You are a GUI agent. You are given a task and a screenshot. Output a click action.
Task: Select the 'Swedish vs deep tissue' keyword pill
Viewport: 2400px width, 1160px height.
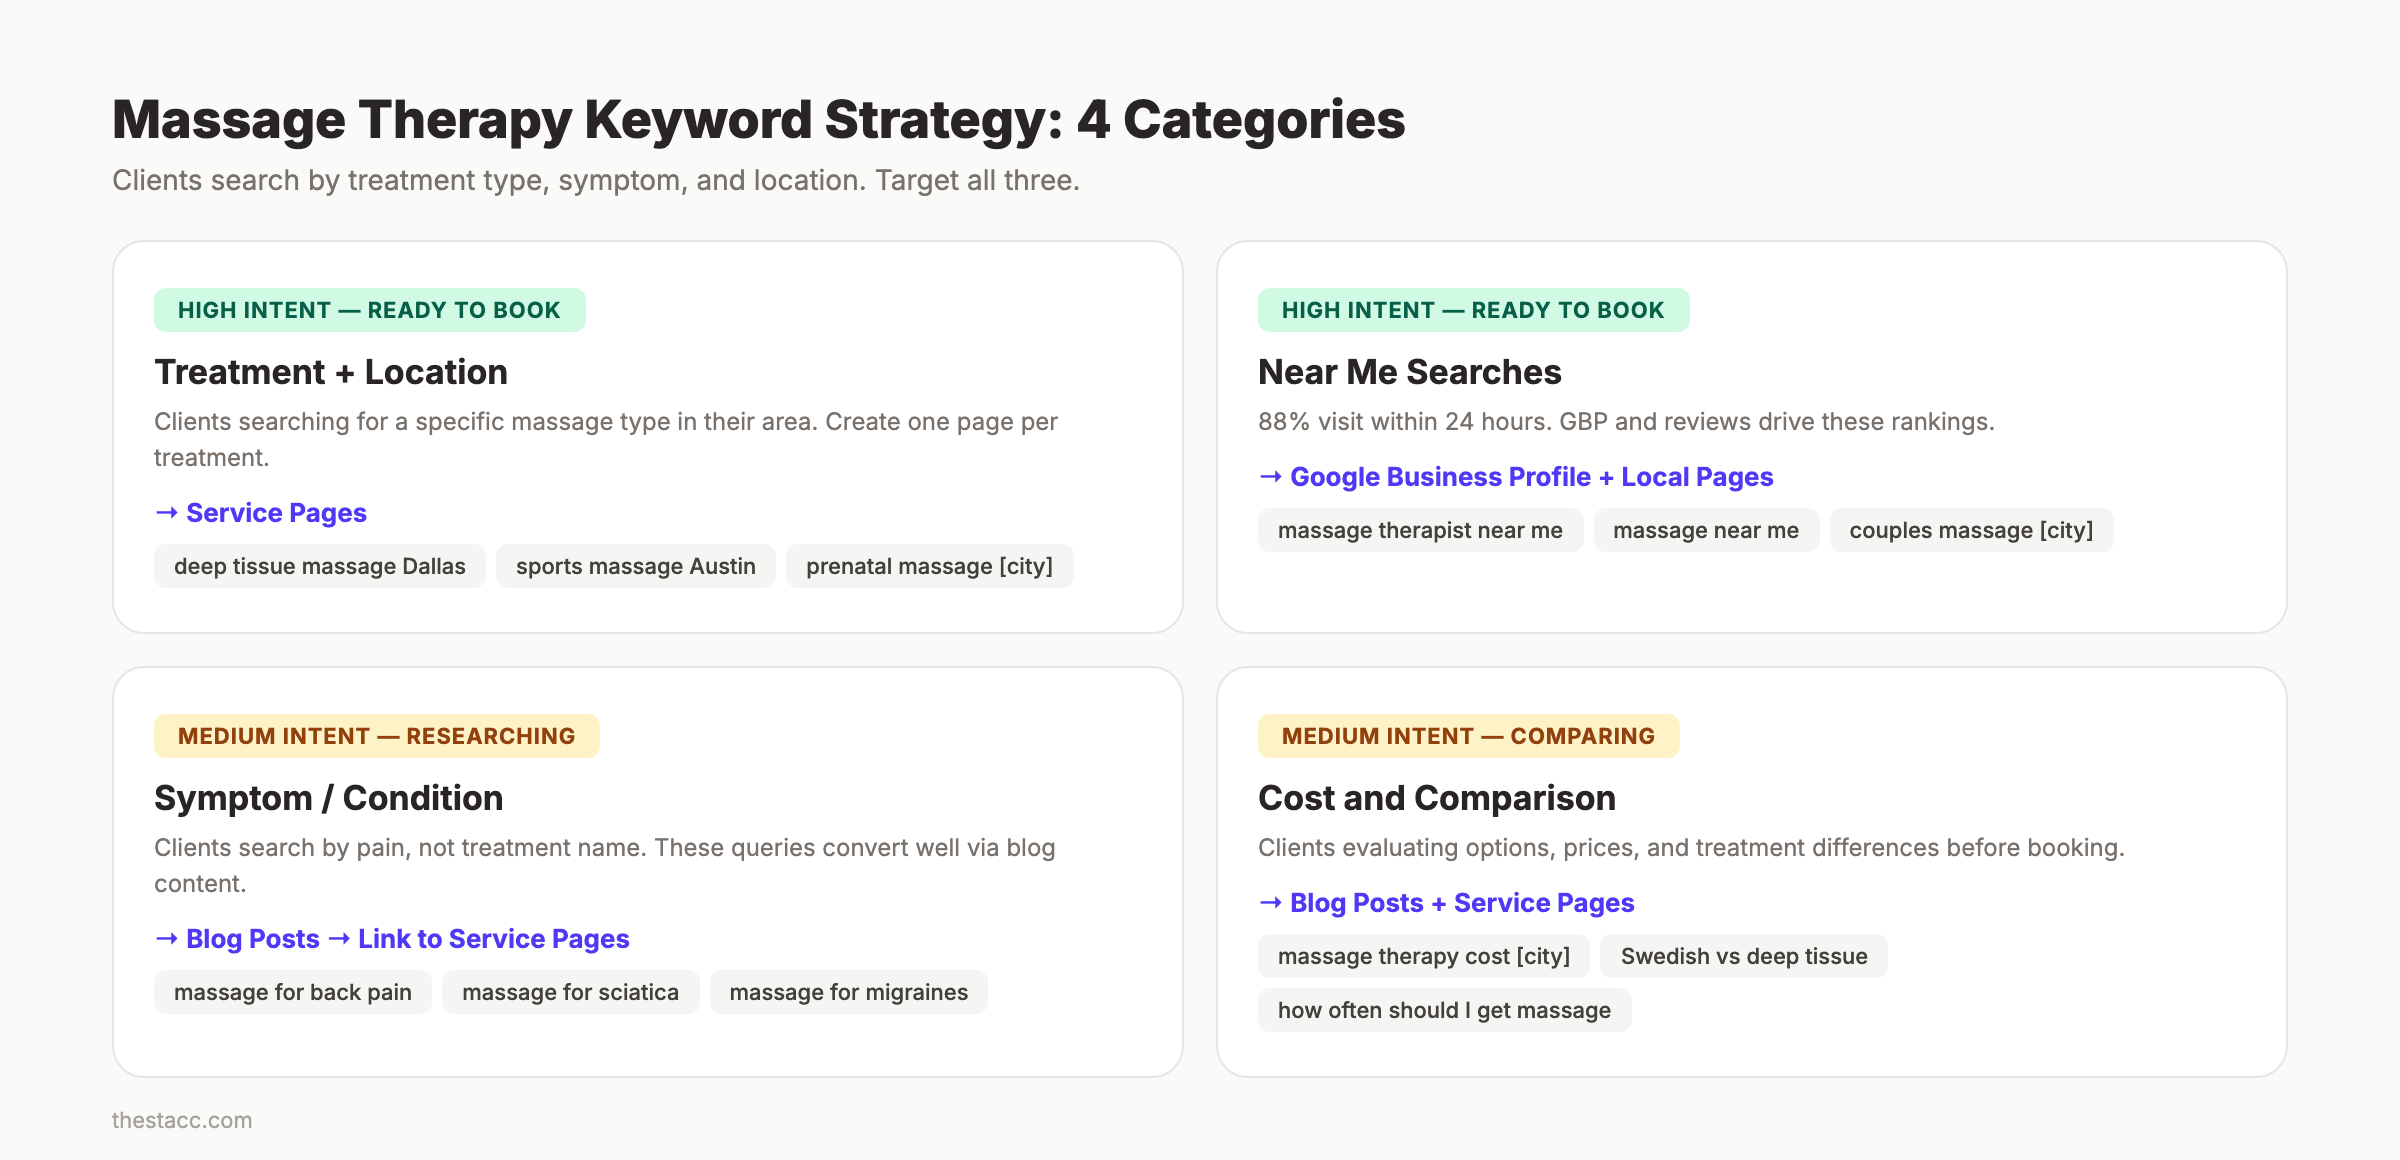pos(1743,956)
